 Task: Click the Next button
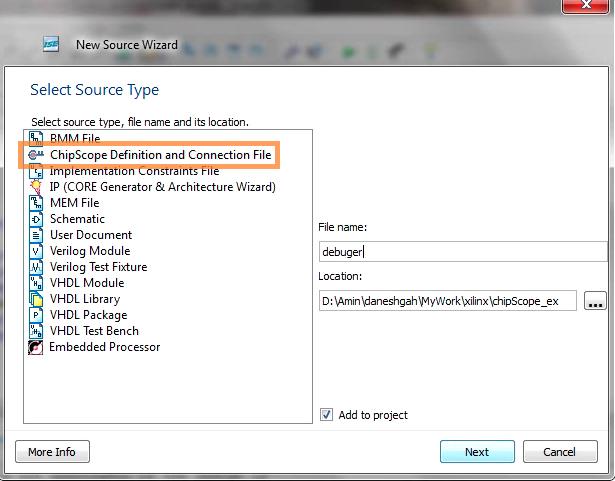pos(477,452)
